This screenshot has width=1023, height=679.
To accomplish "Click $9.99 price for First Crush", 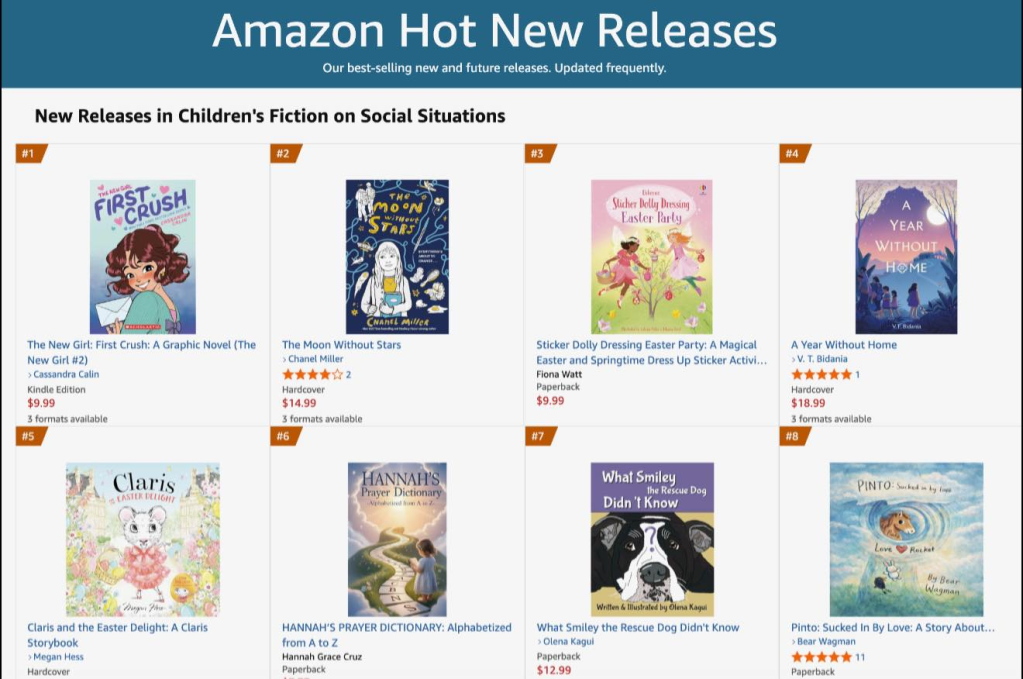I will click(41, 403).
